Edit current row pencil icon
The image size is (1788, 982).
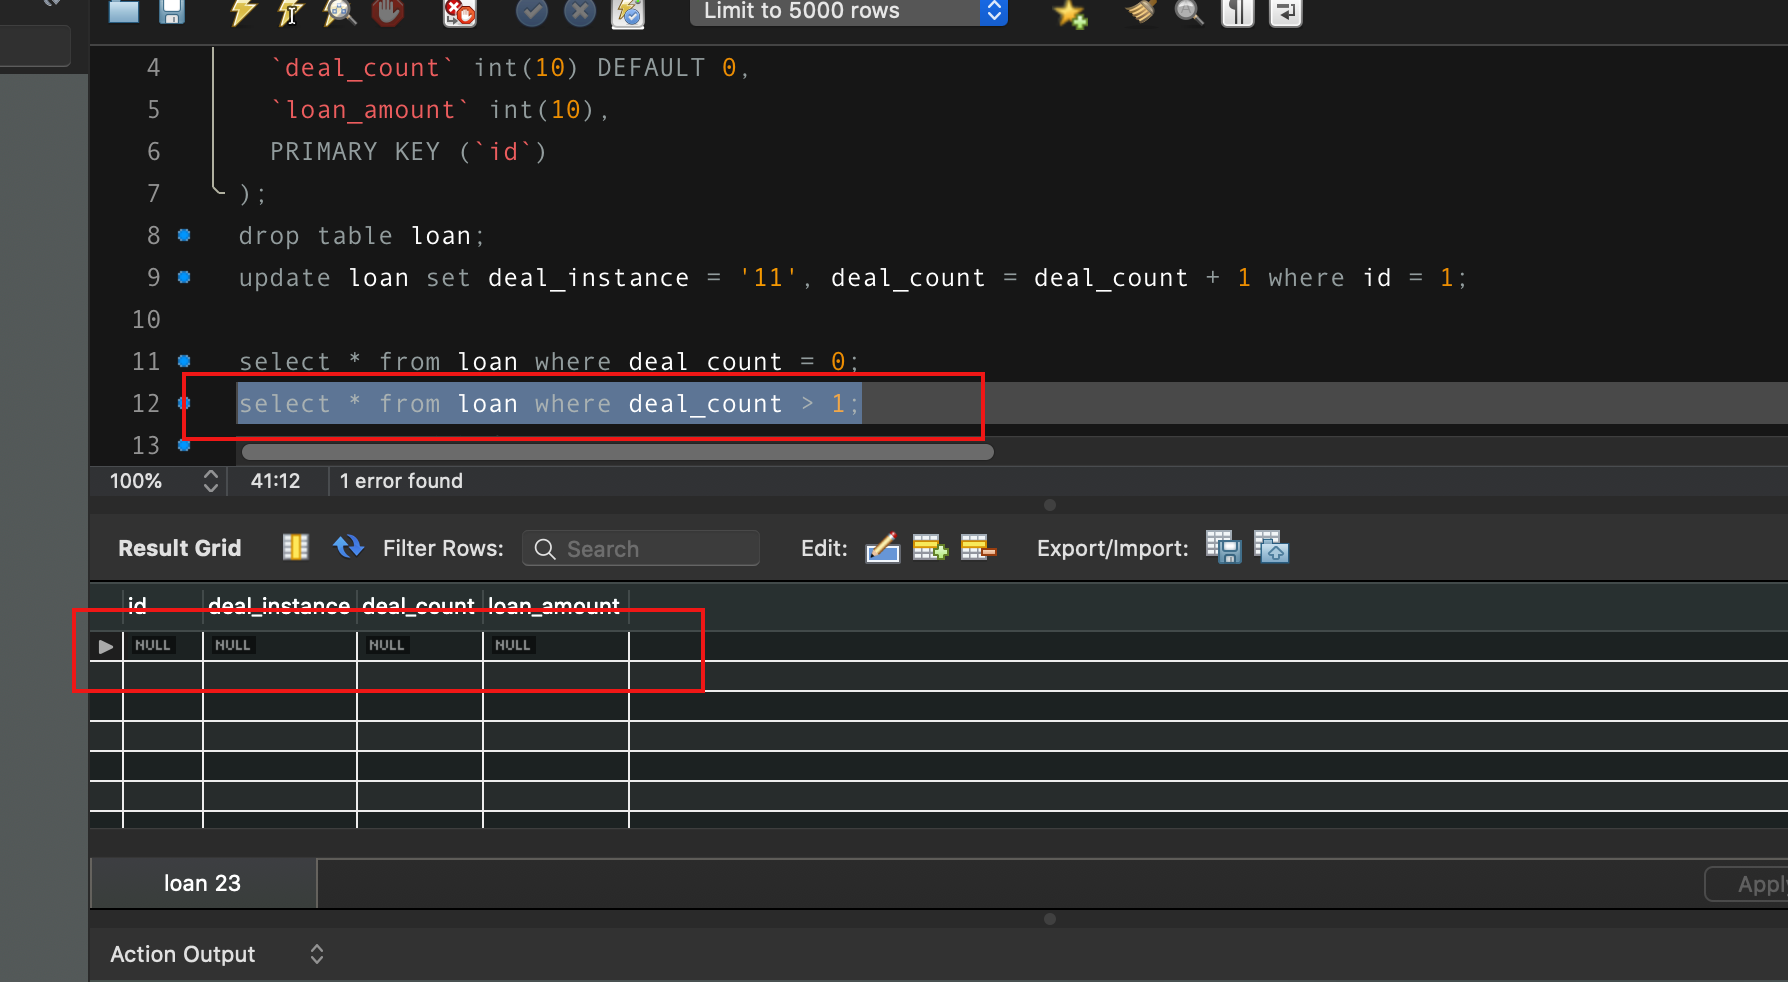[x=882, y=548]
